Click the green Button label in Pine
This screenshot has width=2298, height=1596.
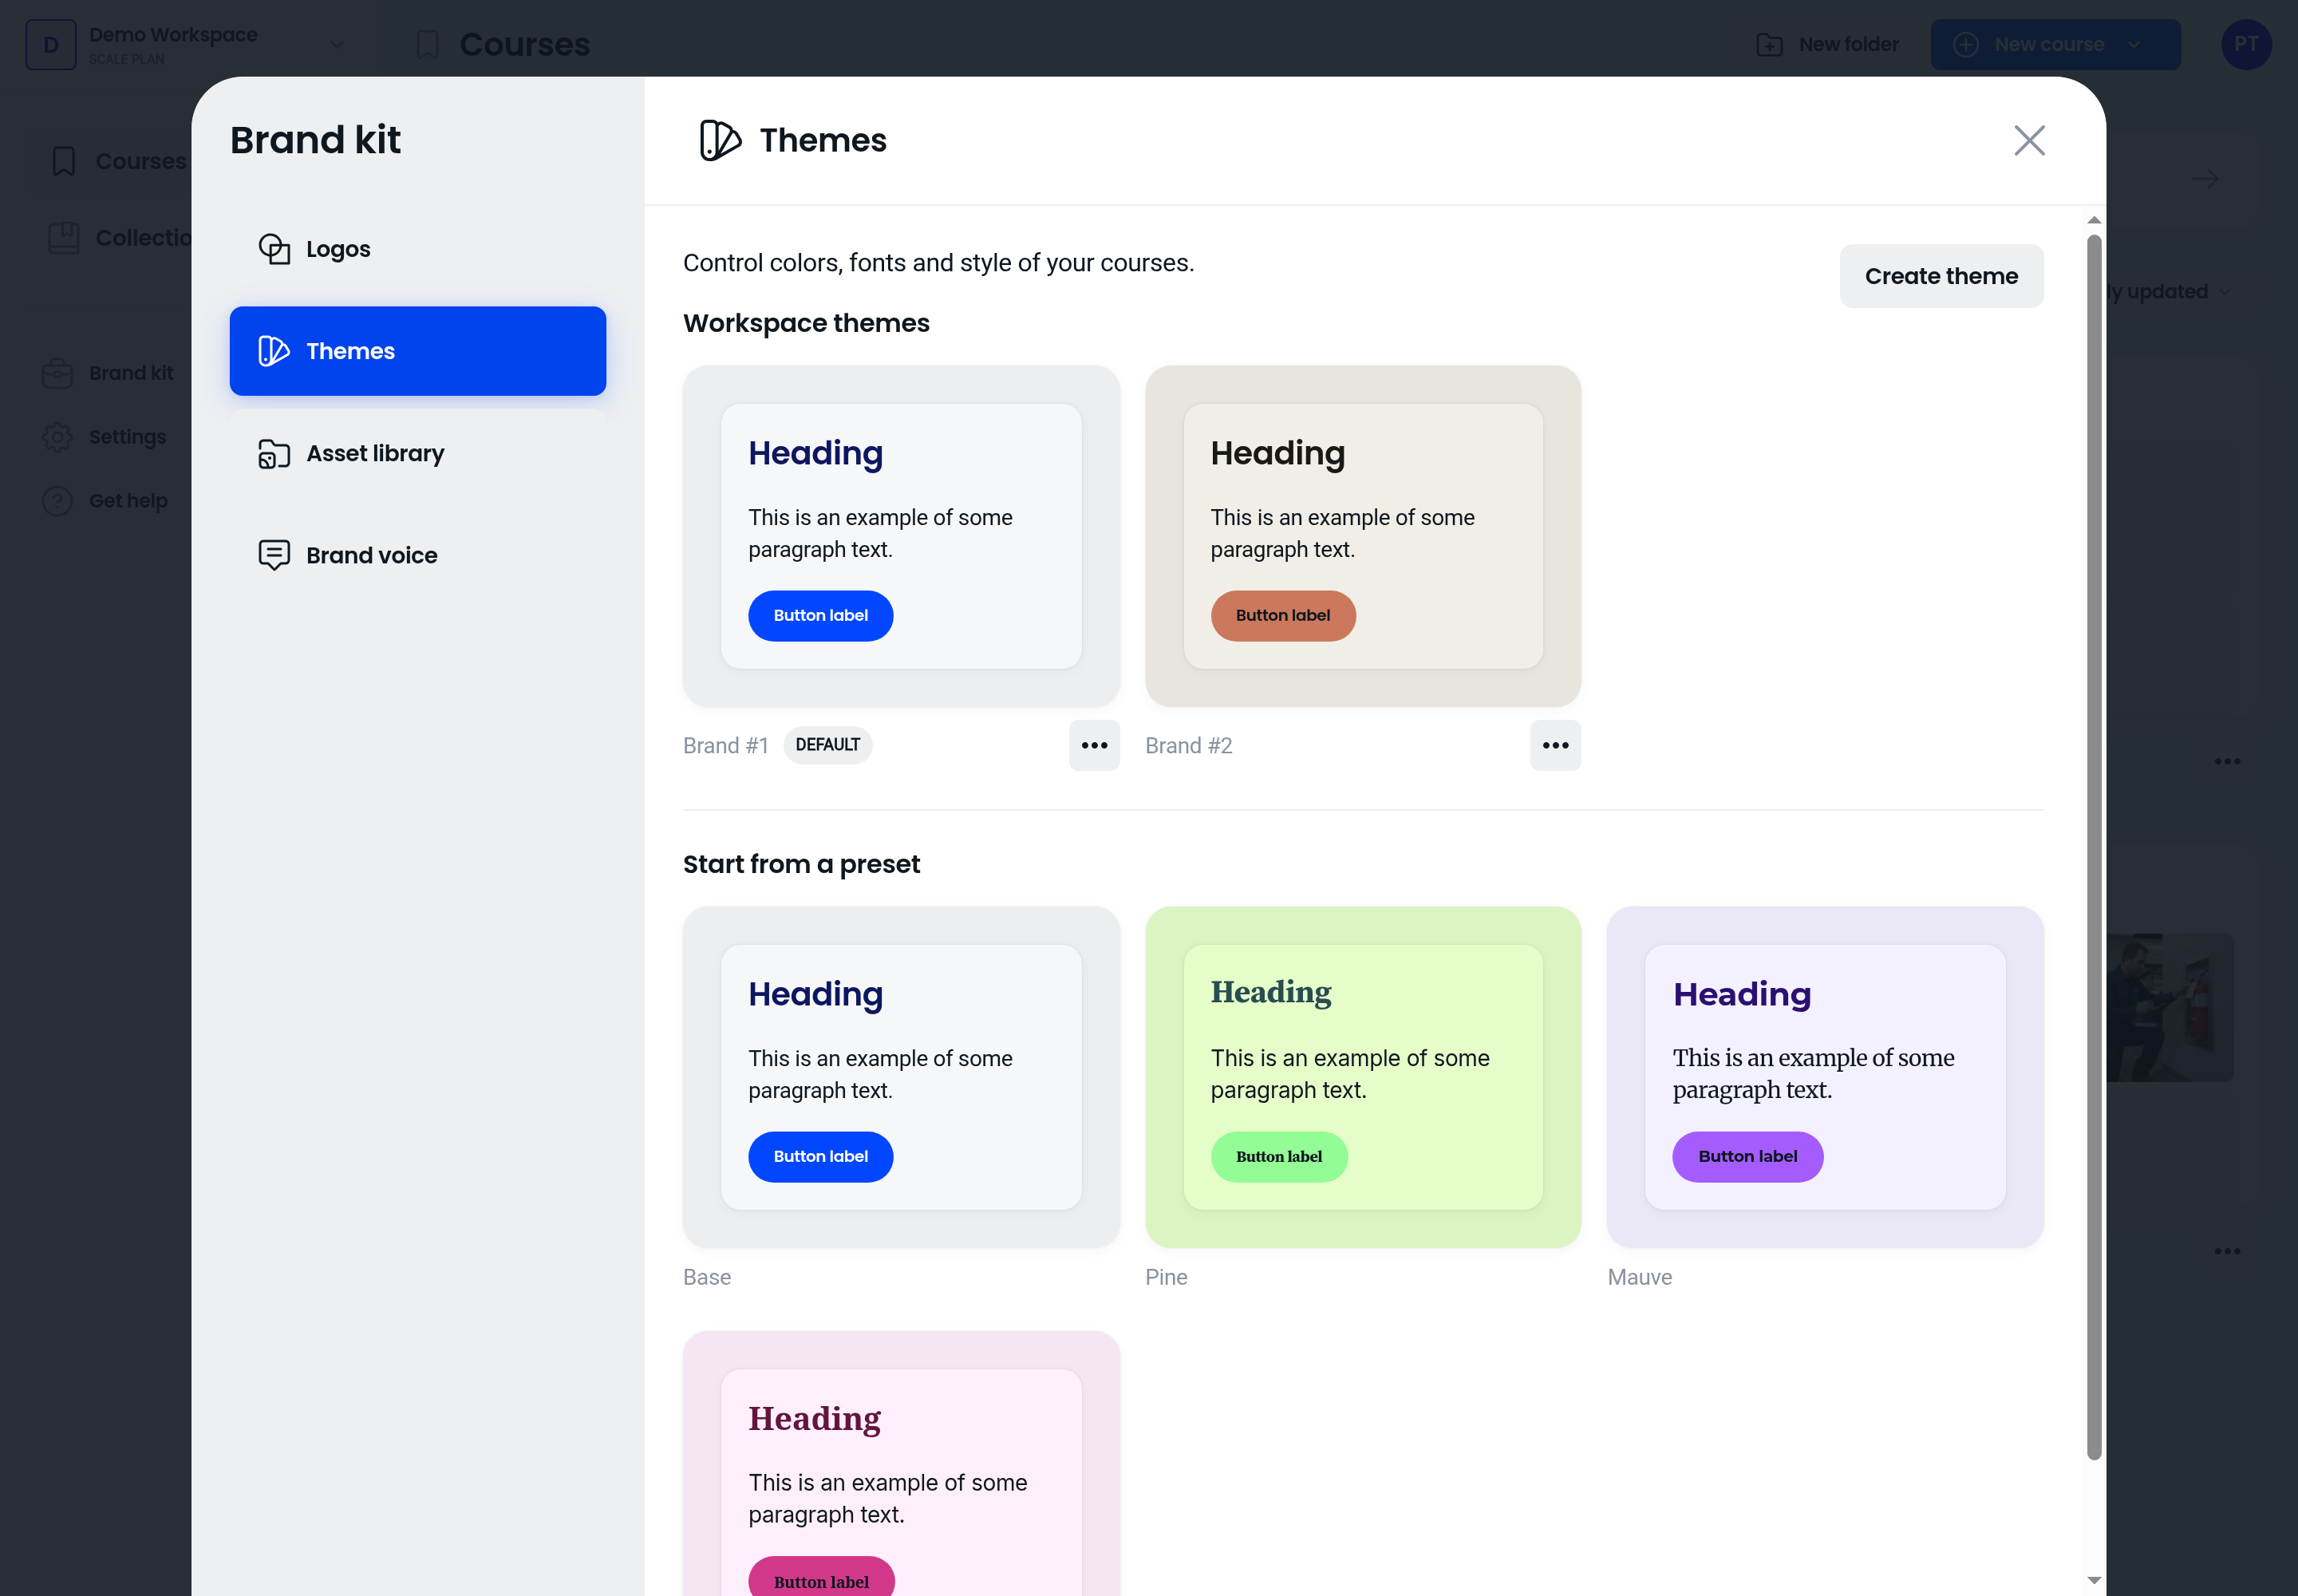tap(1279, 1157)
